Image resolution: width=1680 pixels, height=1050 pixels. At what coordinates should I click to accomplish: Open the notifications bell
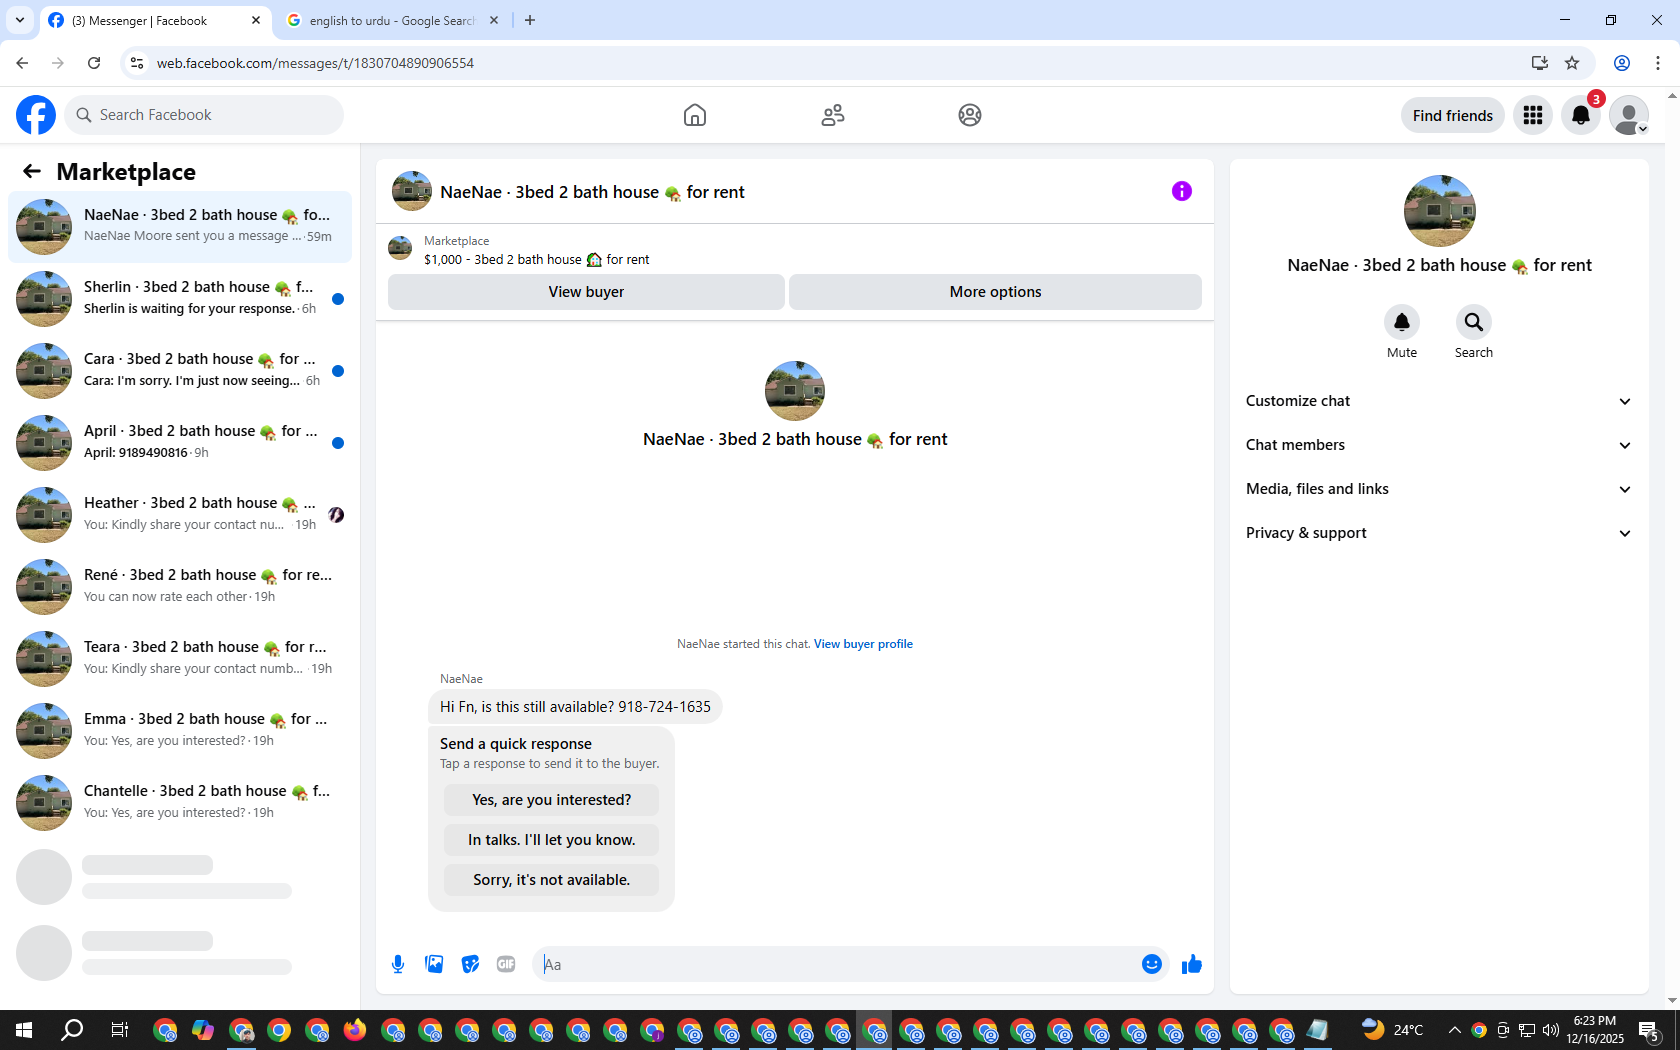pos(1581,115)
